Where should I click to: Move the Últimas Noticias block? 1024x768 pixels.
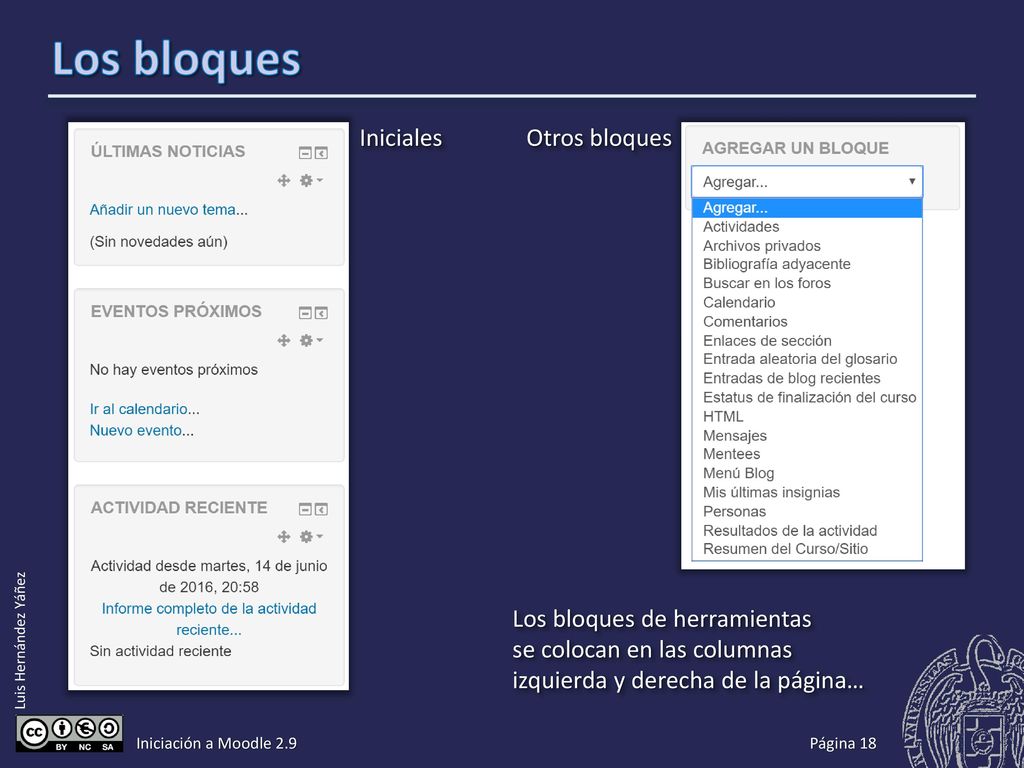point(283,180)
